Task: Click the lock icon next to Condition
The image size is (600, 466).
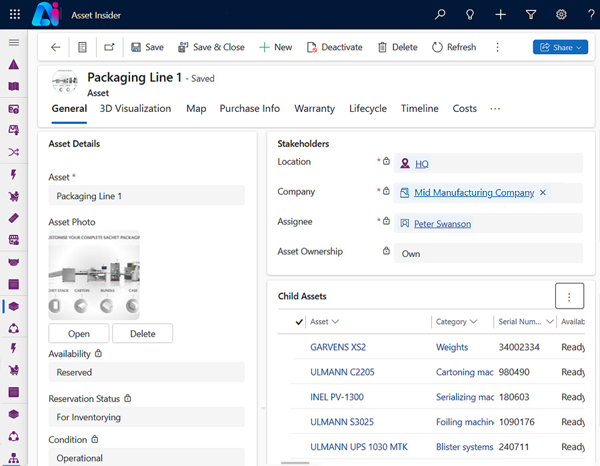Action: [95, 439]
